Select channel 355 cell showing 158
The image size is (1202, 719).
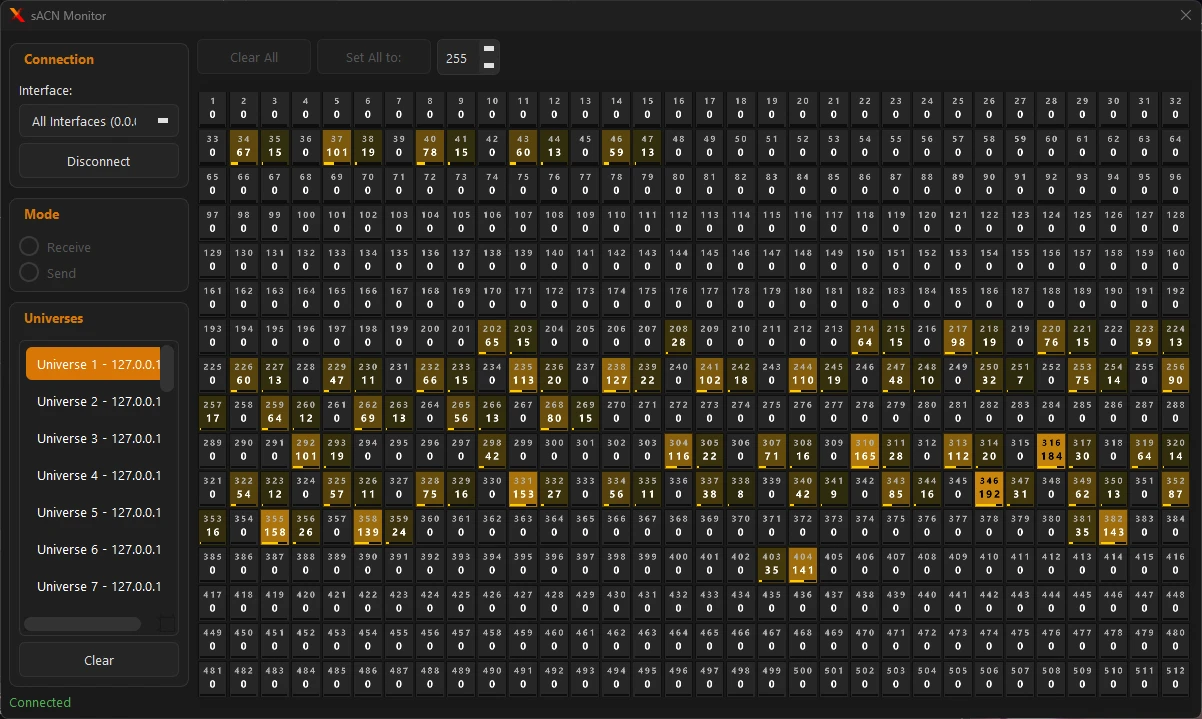pyautogui.click(x=275, y=526)
